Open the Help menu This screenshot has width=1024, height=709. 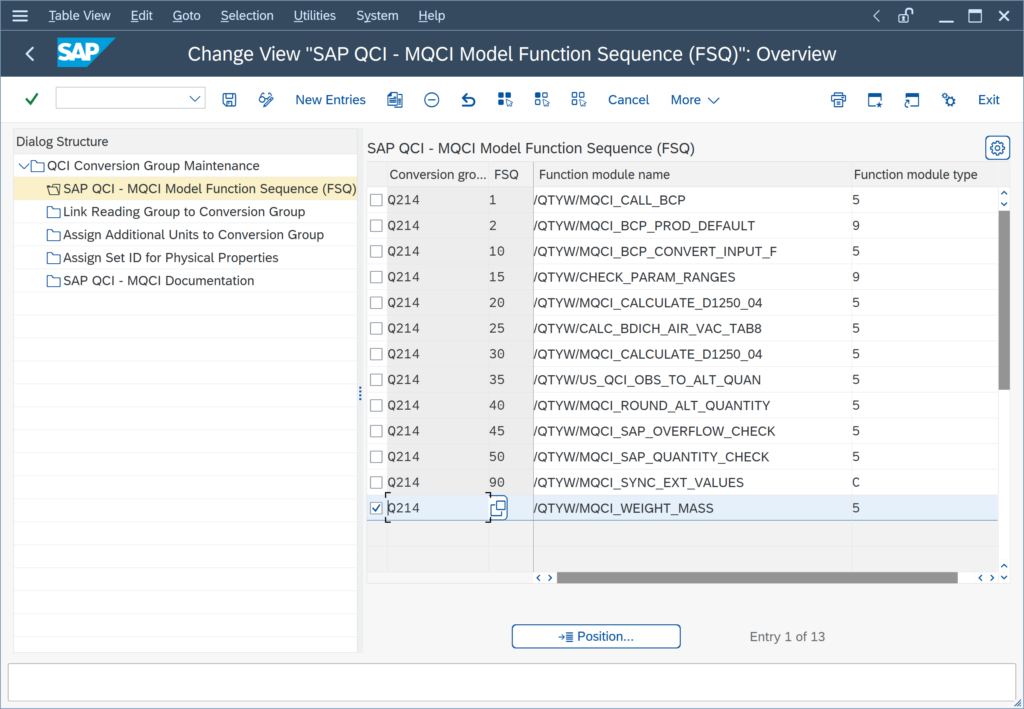point(432,16)
